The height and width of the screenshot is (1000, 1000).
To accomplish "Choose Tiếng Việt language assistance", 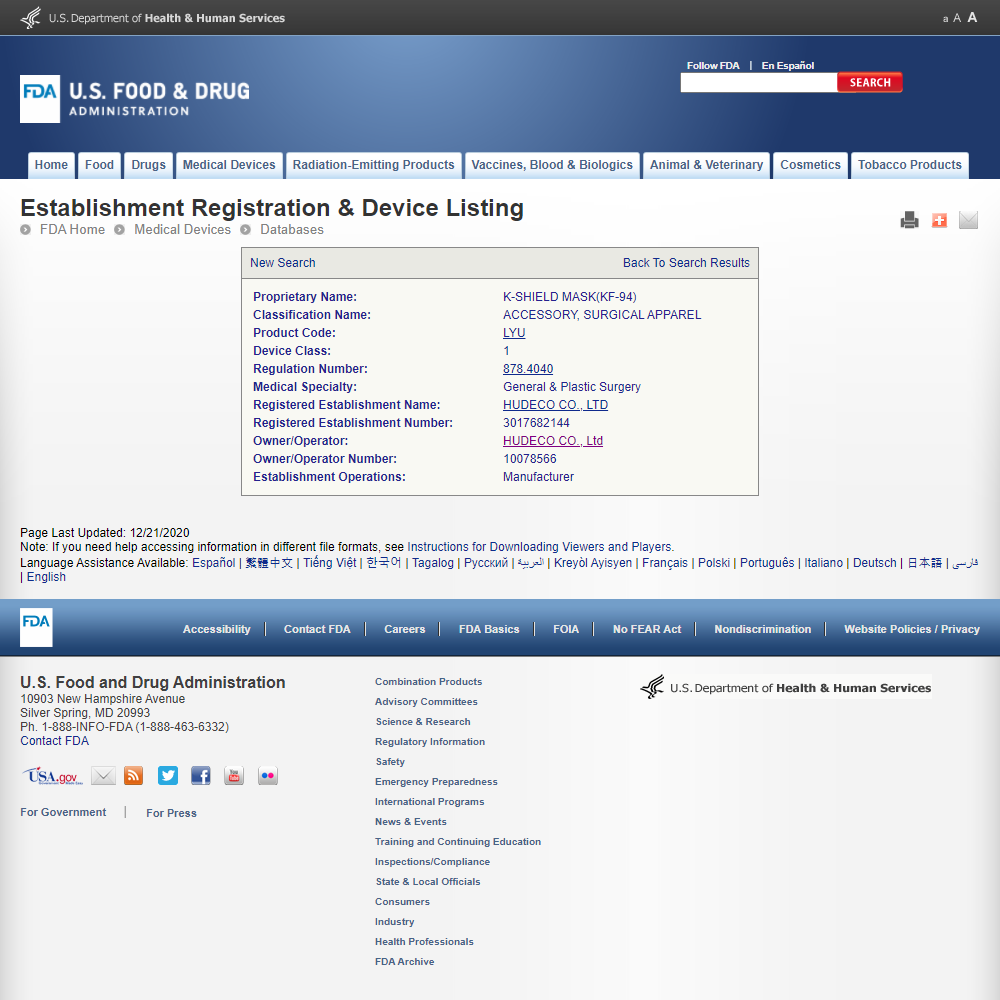I will tap(330, 562).
